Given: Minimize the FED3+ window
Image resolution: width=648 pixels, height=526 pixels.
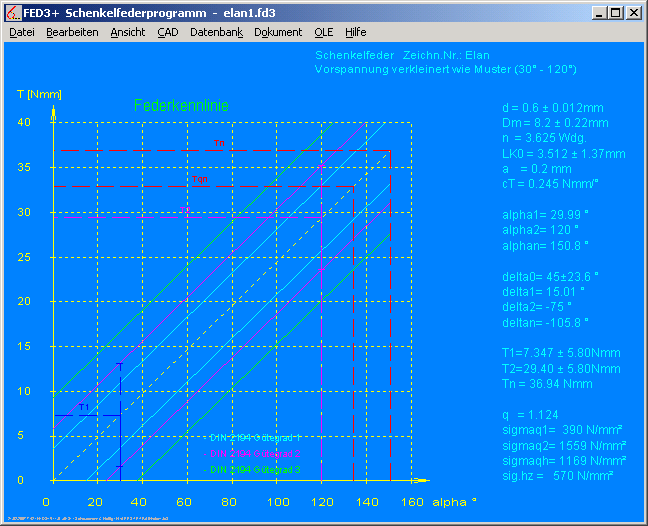Looking at the screenshot, I should [598, 13].
